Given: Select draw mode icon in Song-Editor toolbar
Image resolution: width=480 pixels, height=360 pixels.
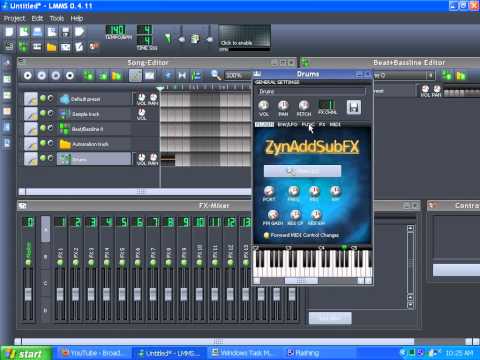Looking at the screenshot, I should 135,76.
